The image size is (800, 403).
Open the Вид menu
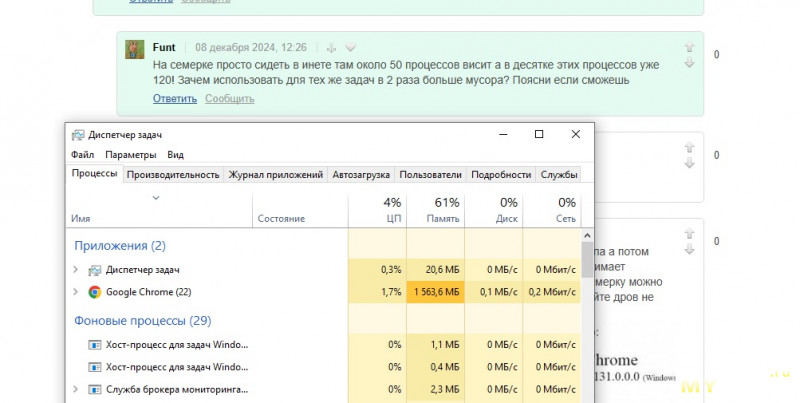pos(175,155)
